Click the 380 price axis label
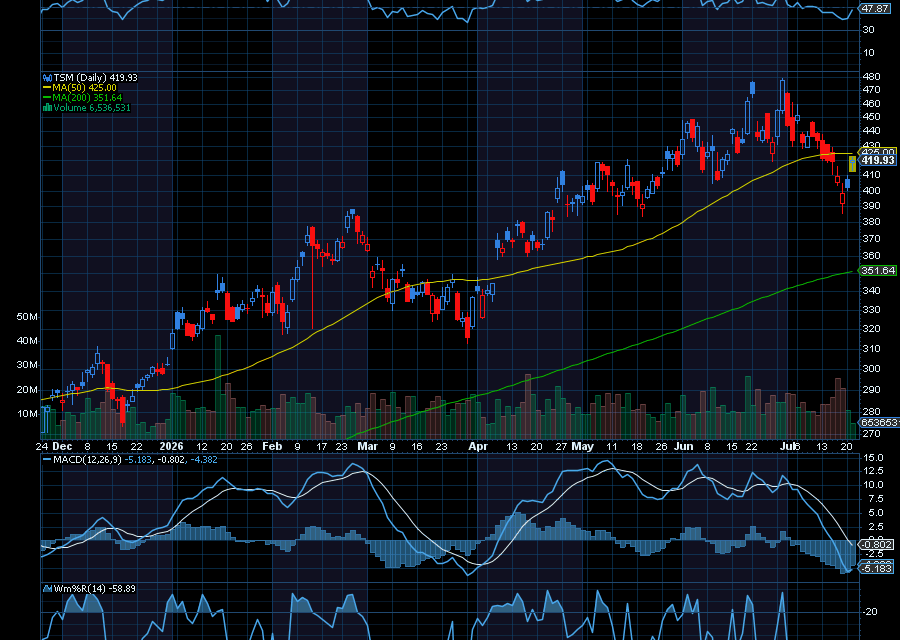Image resolution: width=900 pixels, height=640 pixels. pos(871,221)
